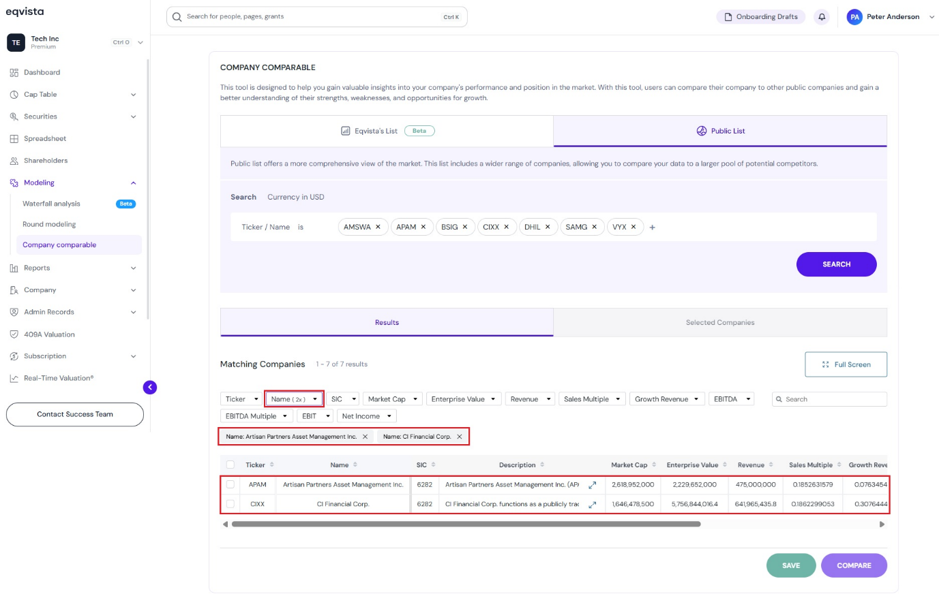Click the COMPARE button
The image size is (939, 596).
[x=854, y=565]
